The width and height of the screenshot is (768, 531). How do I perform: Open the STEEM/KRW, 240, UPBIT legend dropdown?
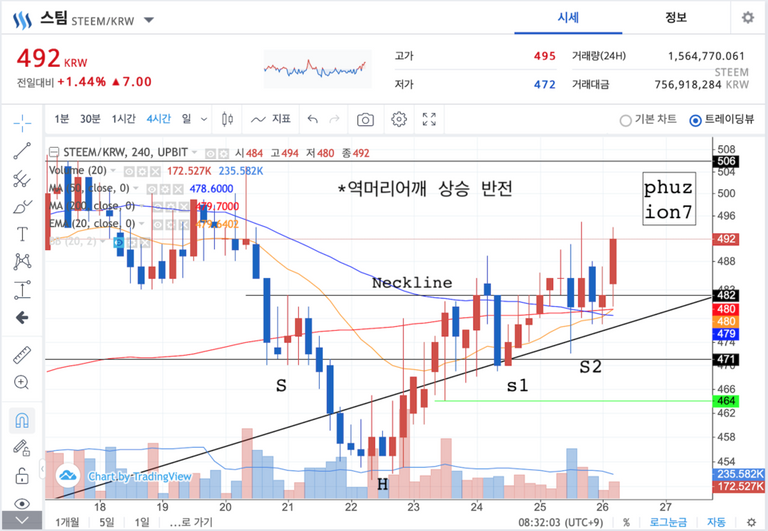coord(195,153)
